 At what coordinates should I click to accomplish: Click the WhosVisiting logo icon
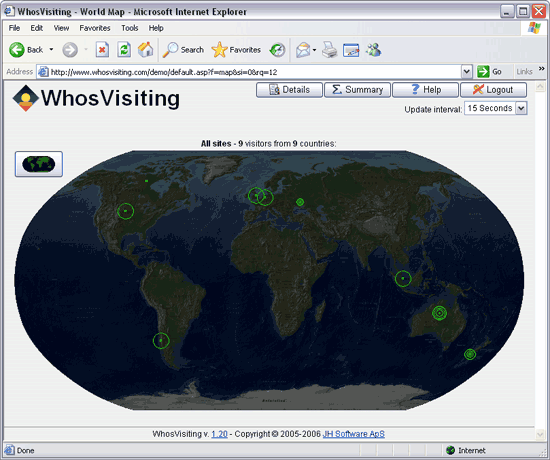coord(25,98)
